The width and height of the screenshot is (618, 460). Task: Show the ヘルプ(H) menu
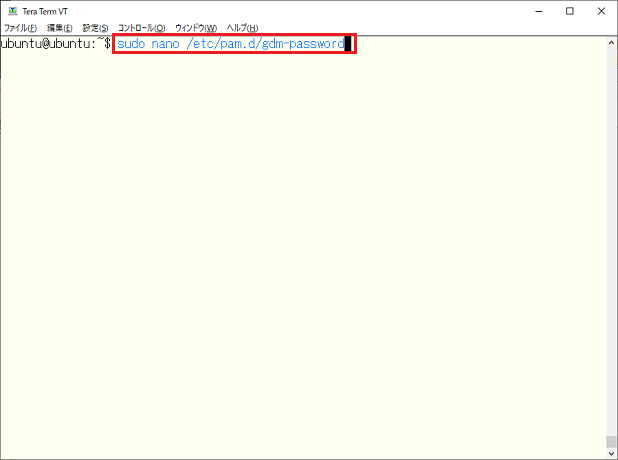(241, 27)
